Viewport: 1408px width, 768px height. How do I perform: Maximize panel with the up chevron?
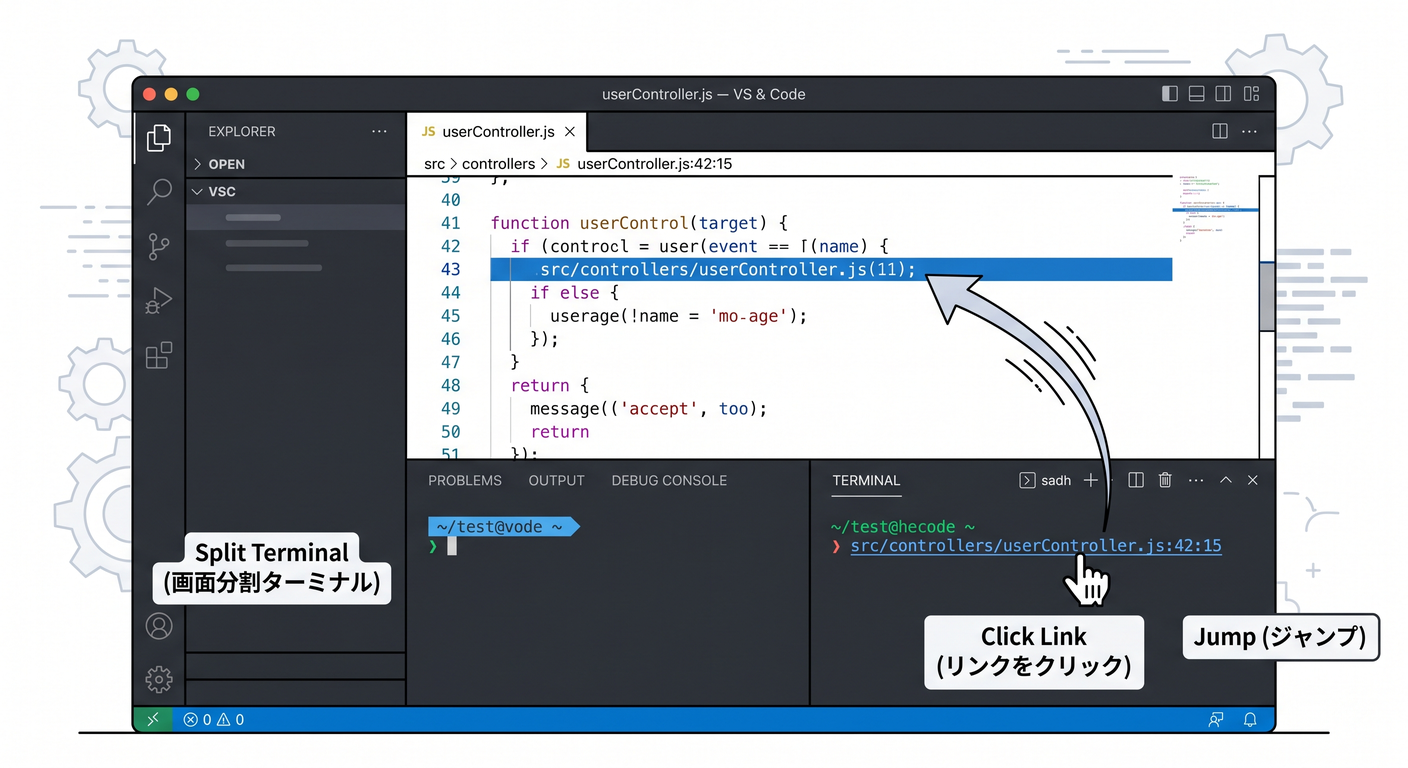point(1226,480)
